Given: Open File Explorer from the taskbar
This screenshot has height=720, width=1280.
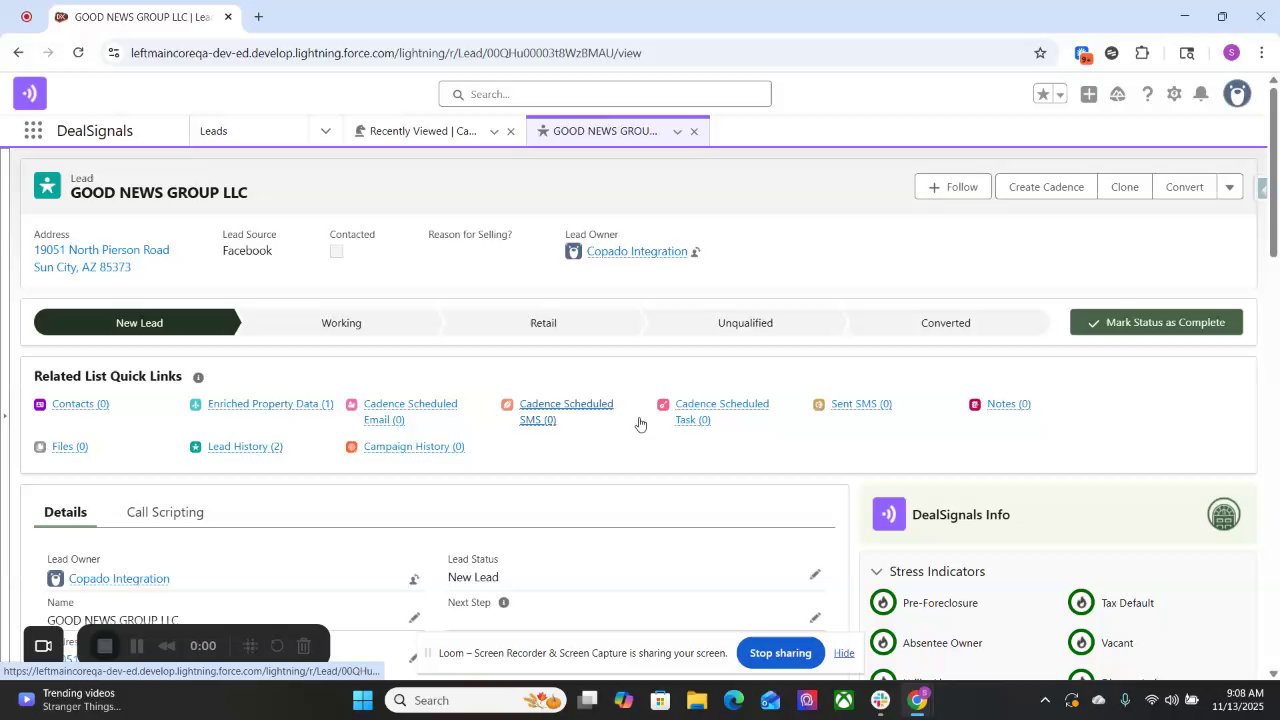Looking at the screenshot, I should (x=697, y=701).
